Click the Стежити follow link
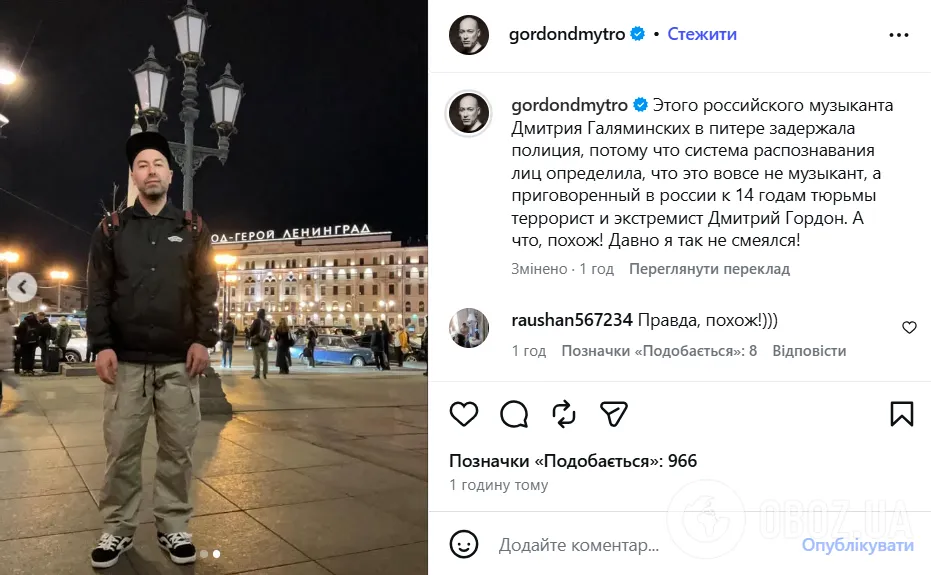The image size is (931, 575). click(702, 34)
